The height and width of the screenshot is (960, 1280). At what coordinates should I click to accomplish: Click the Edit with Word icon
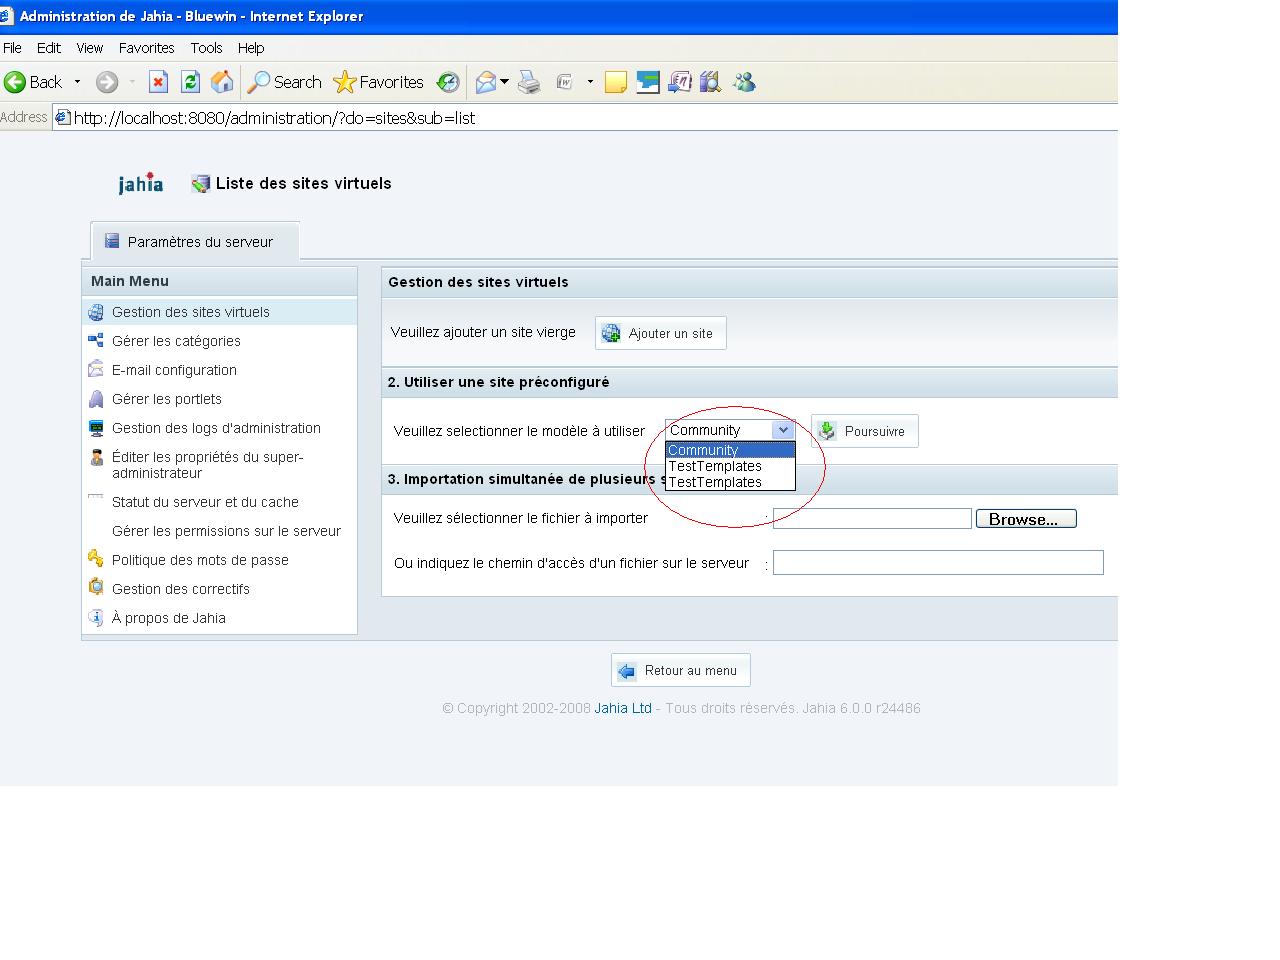(x=564, y=82)
